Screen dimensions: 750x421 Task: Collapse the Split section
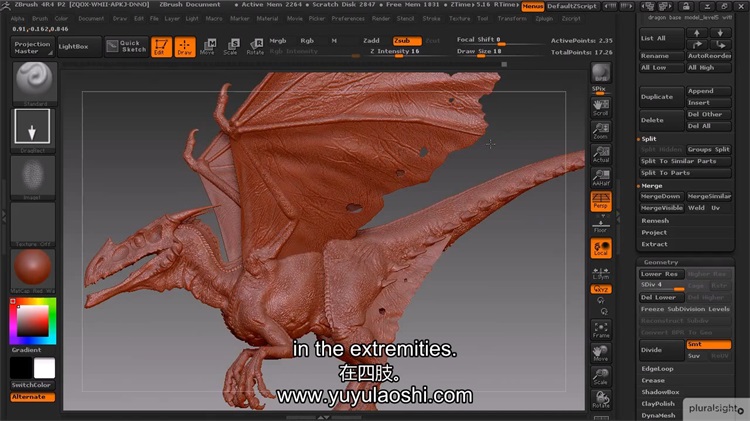pyautogui.click(x=649, y=139)
